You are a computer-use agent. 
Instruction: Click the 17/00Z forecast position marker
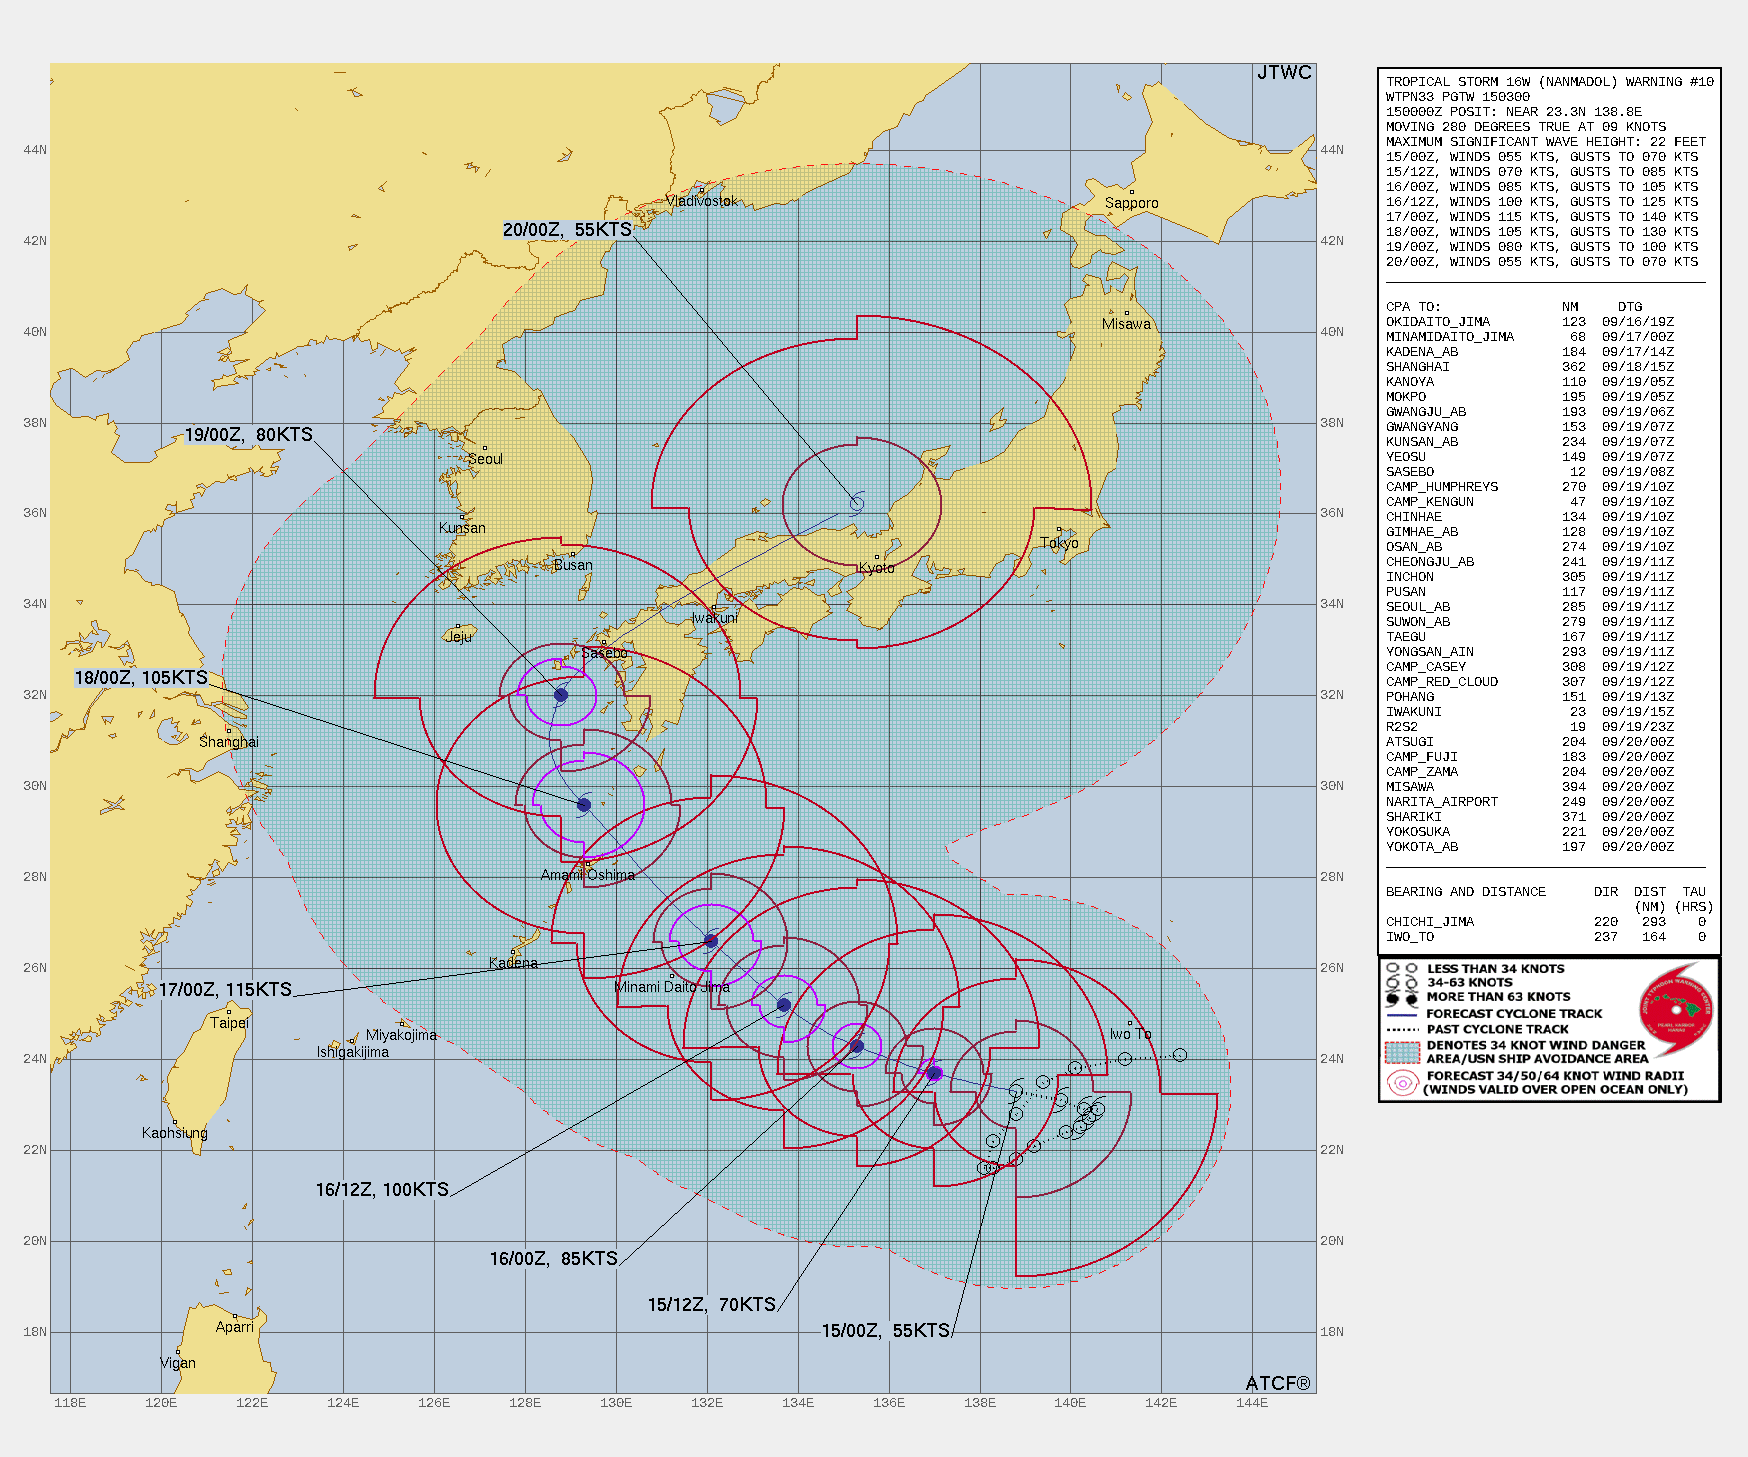point(711,941)
